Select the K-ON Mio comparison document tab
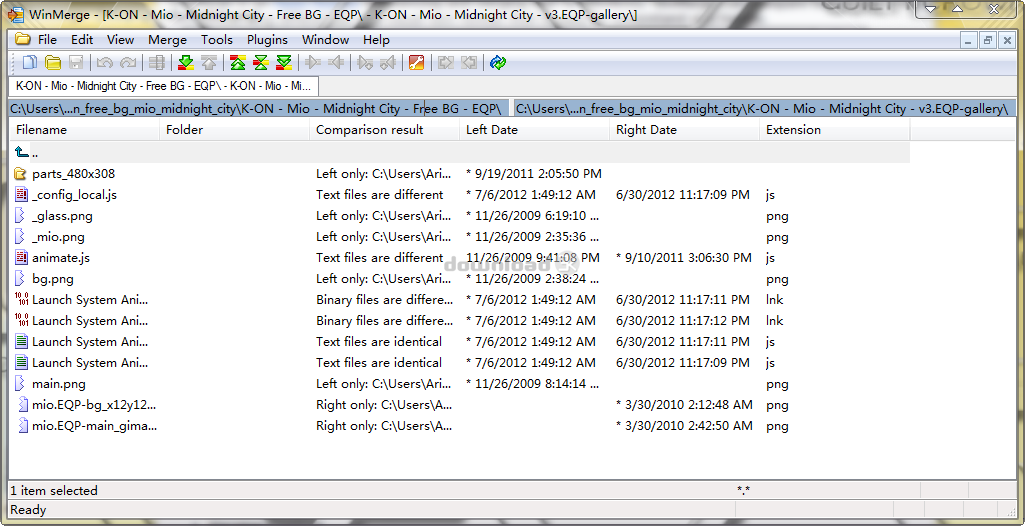The width and height of the screenshot is (1025, 526). click(163, 86)
